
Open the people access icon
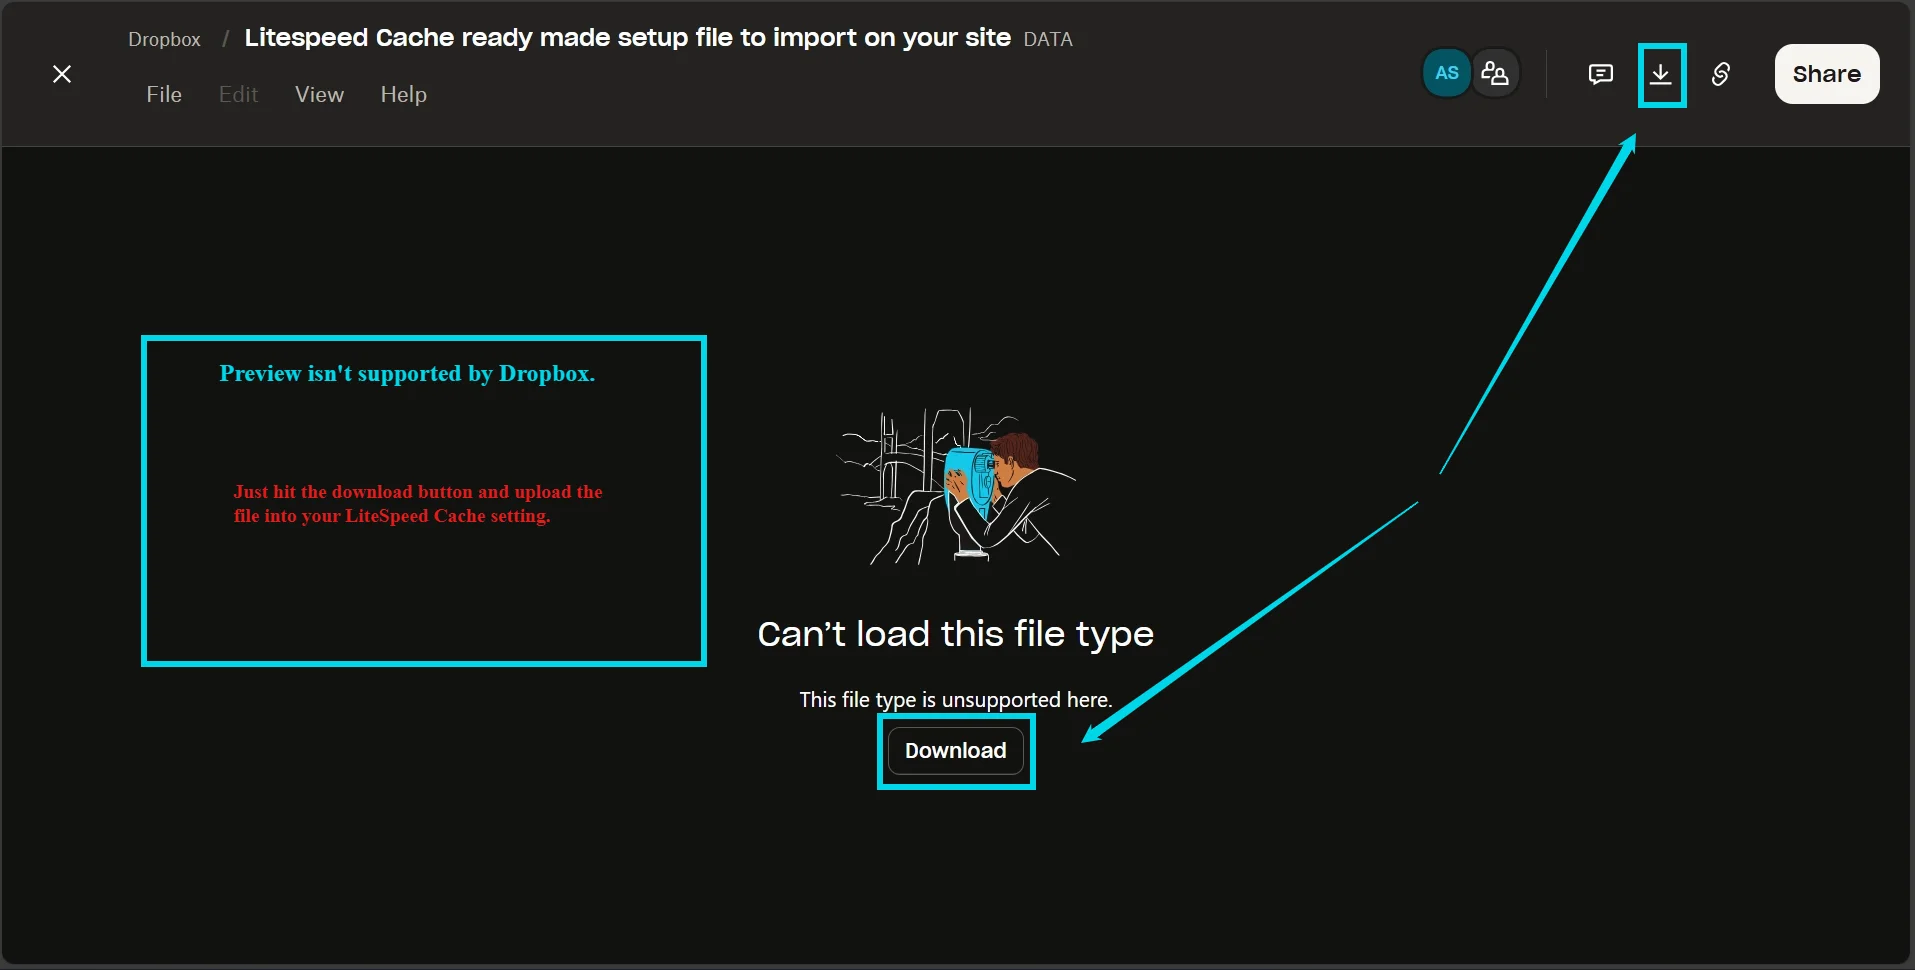(x=1495, y=73)
